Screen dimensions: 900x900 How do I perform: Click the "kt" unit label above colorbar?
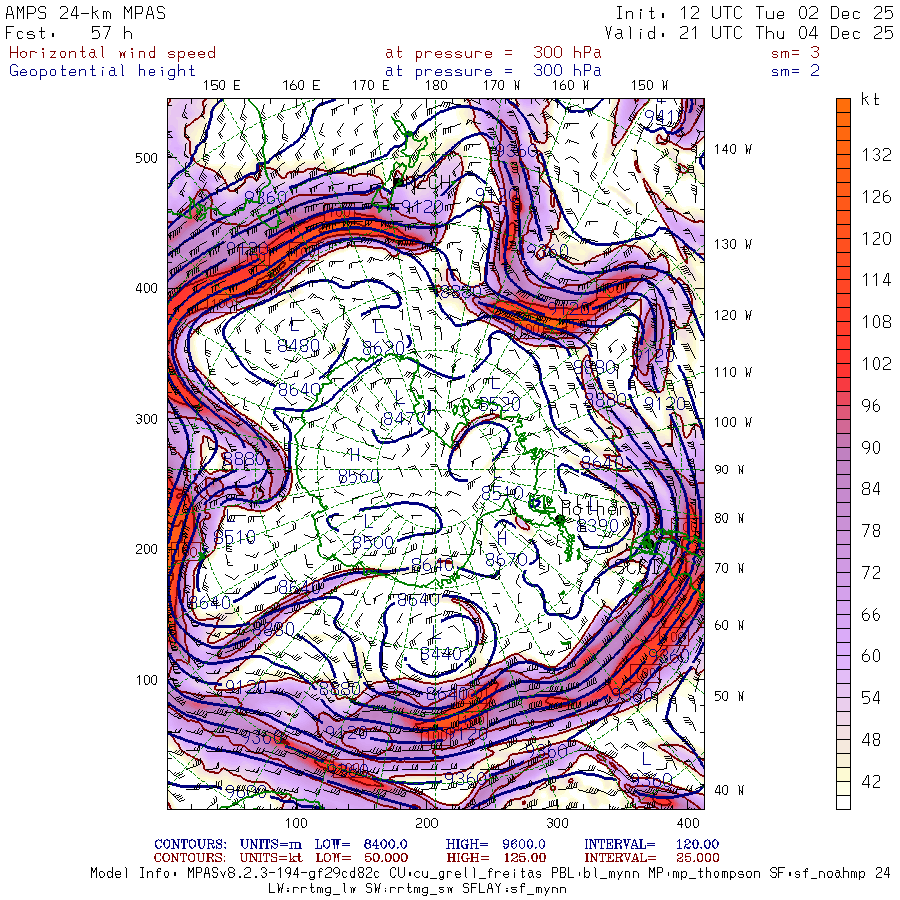click(870, 99)
